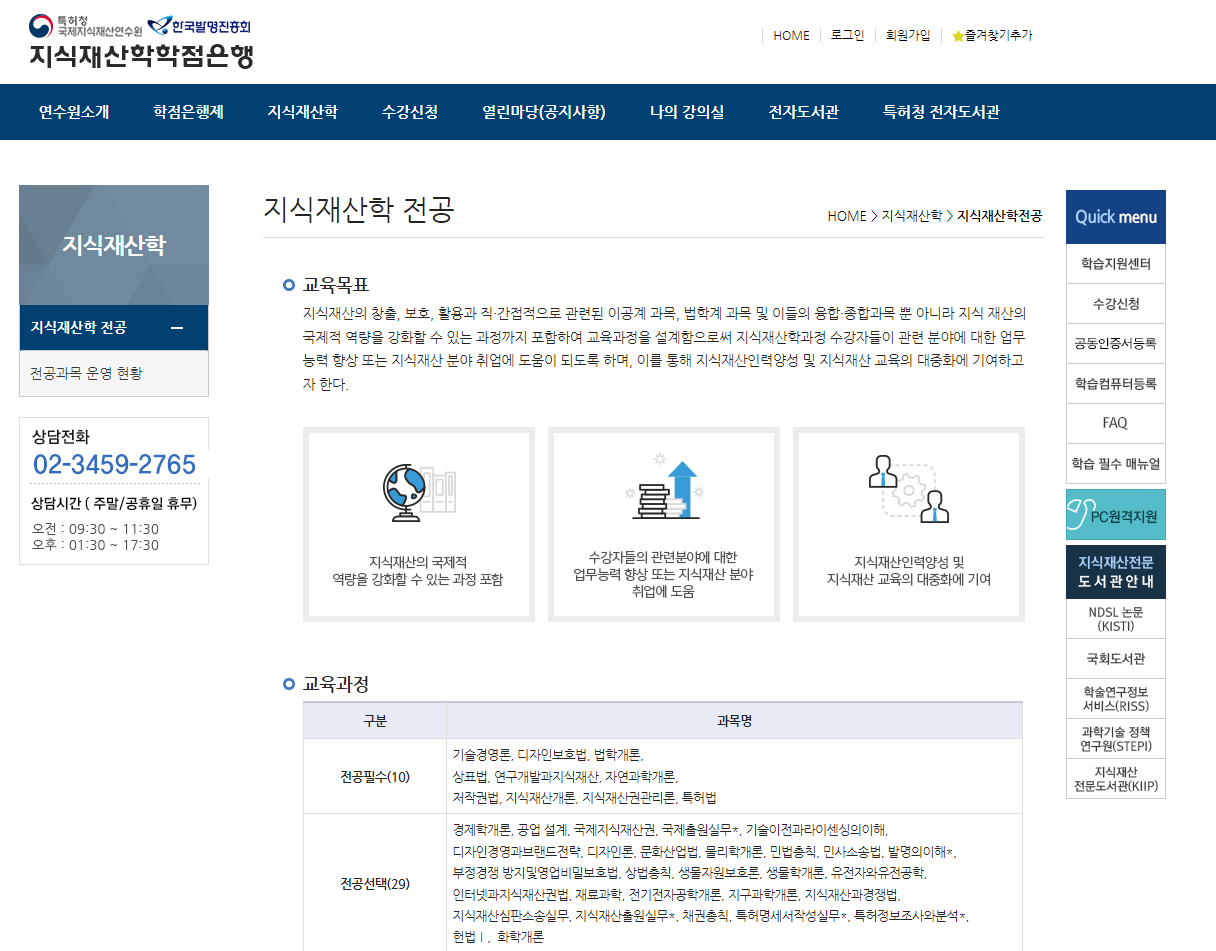
Task: Click the 로그인 link
Action: click(846, 35)
